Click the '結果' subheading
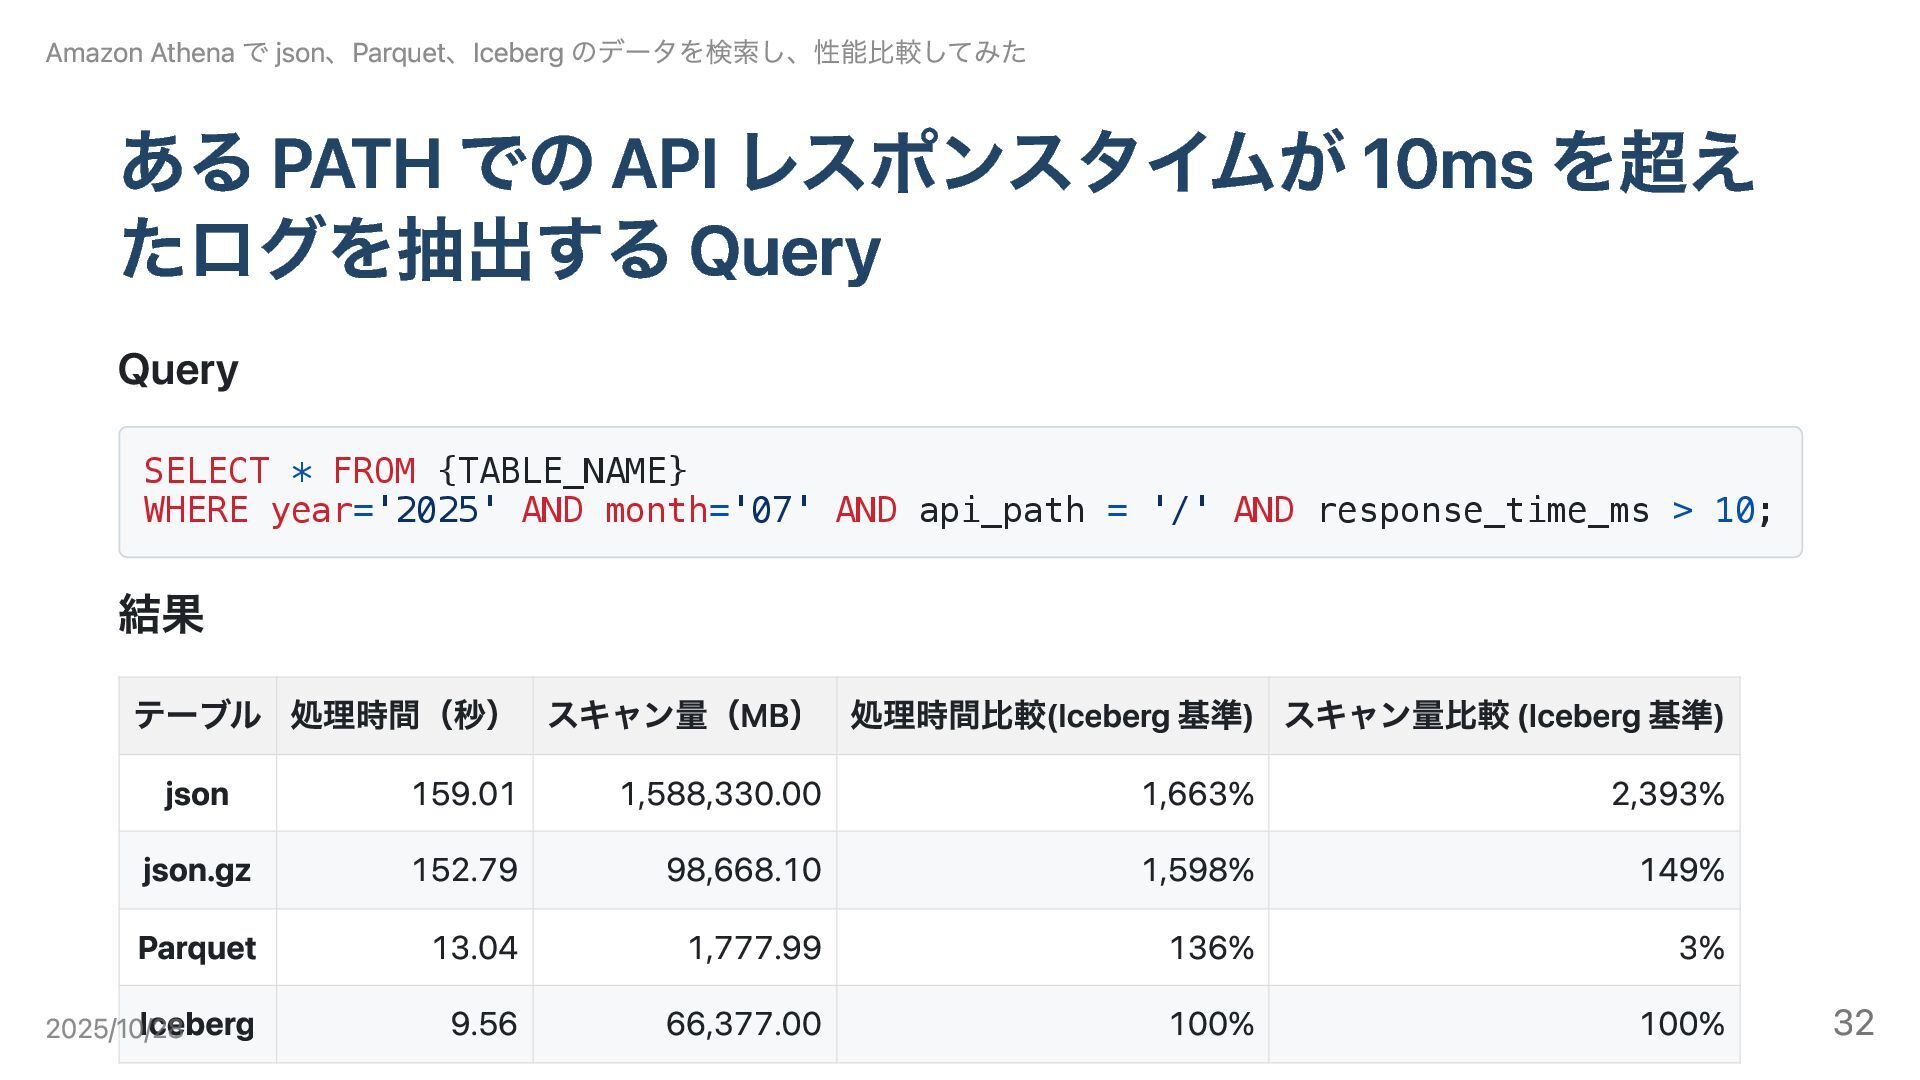Viewport: 1920px width, 1080px height. [x=161, y=614]
